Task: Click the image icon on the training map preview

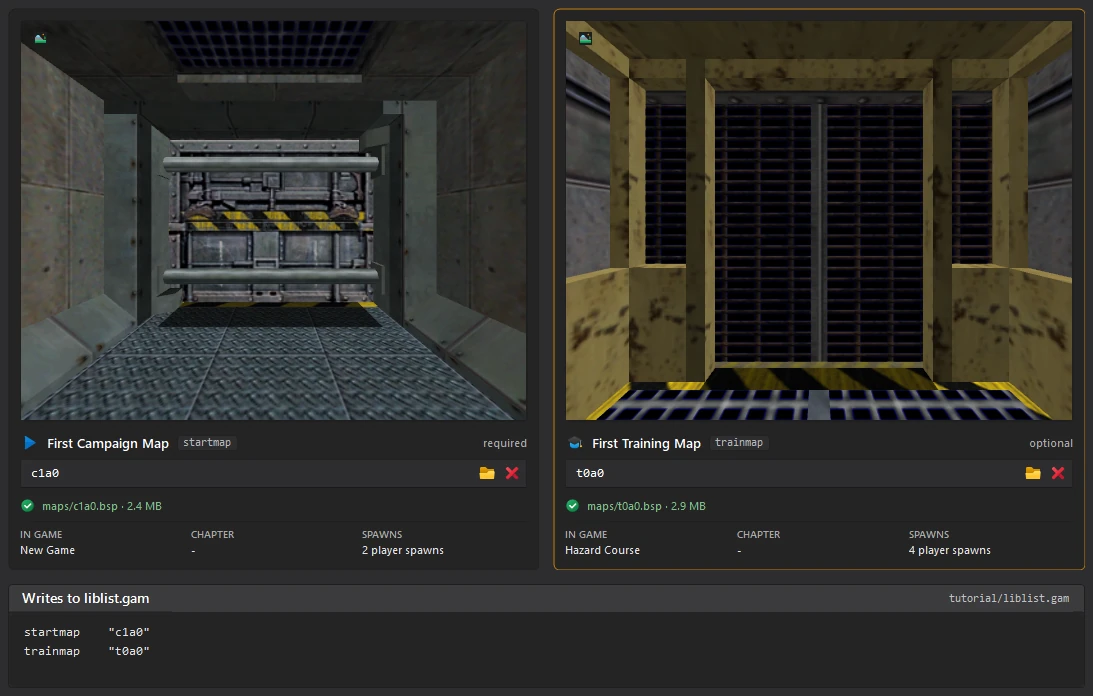Action: click(x=586, y=39)
